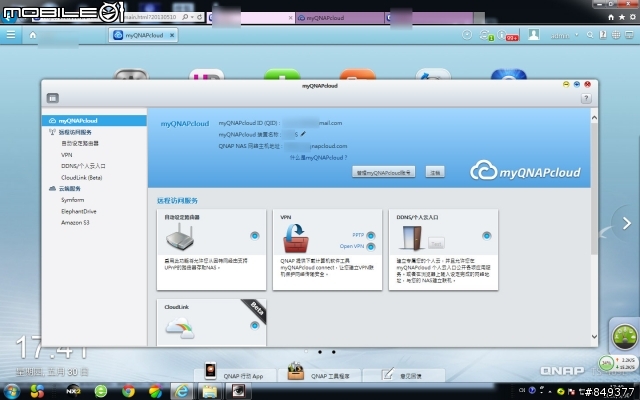Toggle the OpenVPN status switch
This screenshot has height=400, width=640.
tap(371, 247)
